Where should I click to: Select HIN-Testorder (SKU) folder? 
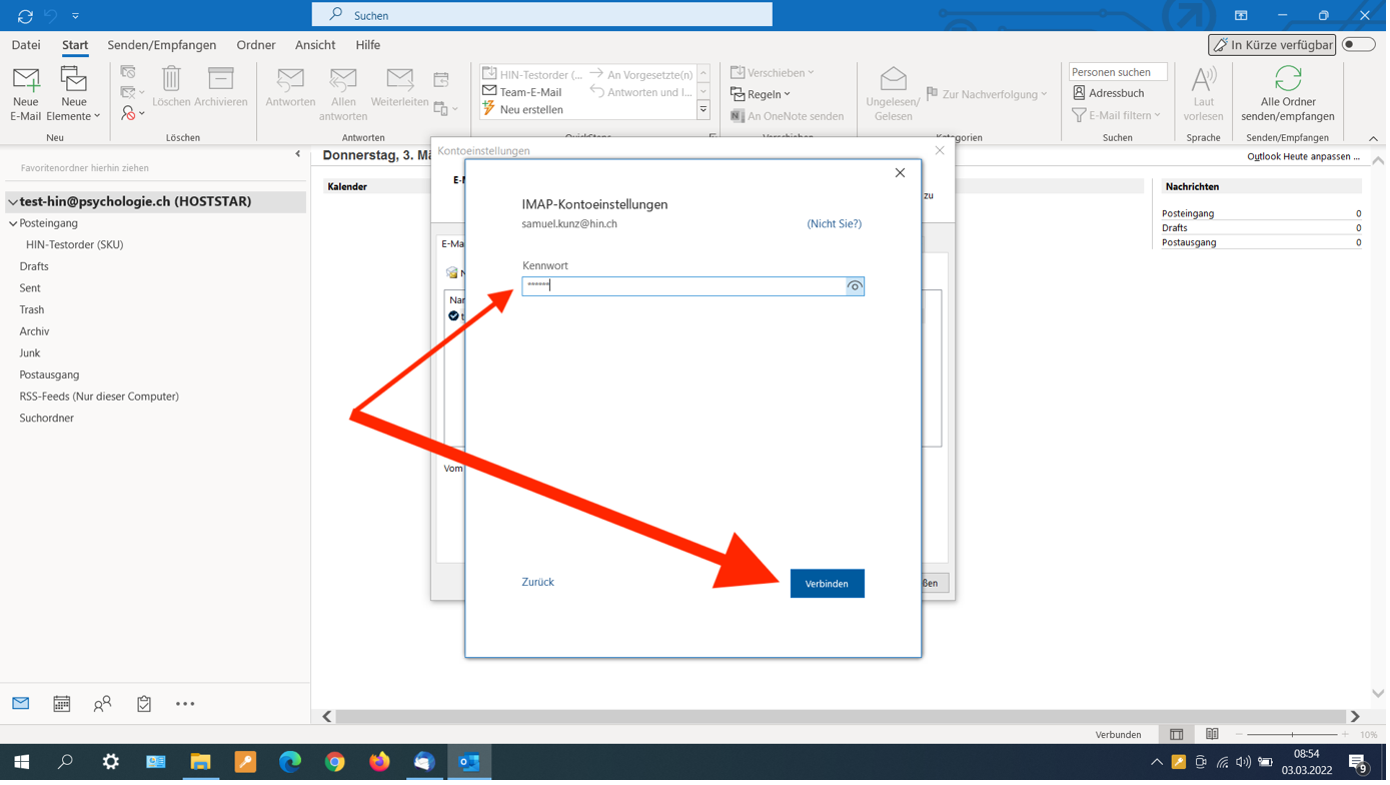(75, 245)
